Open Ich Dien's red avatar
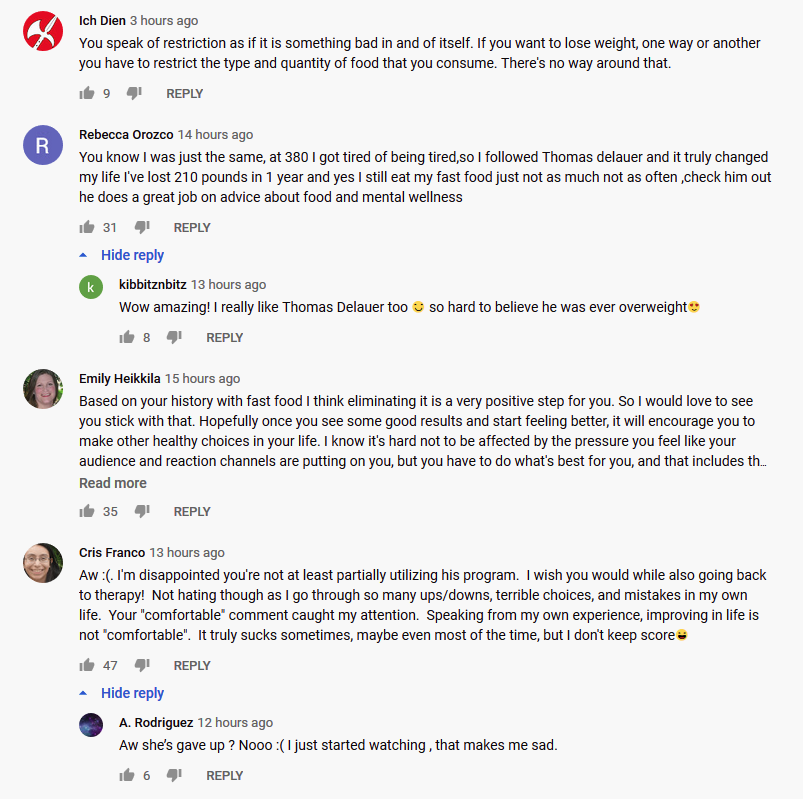Screen dimensions: 803x799 coord(43,31)
